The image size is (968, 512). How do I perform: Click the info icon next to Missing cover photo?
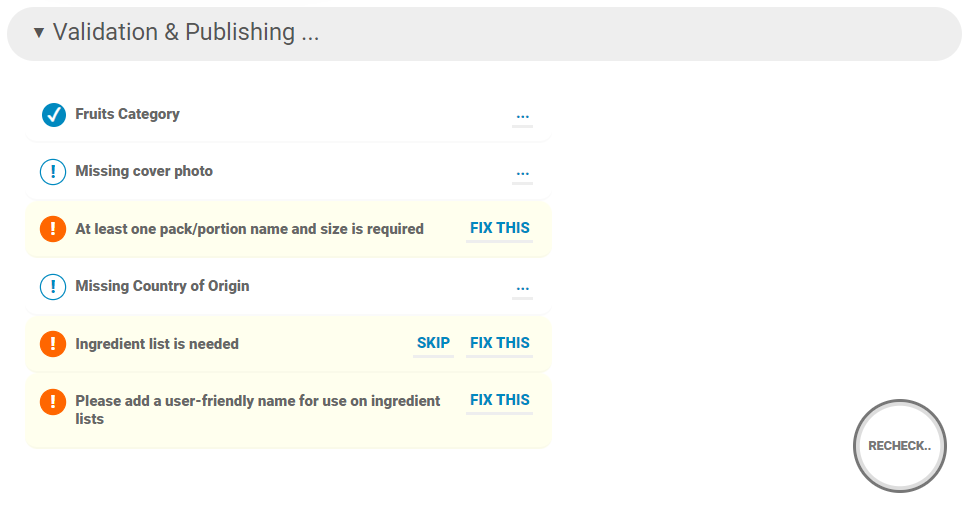point(53,172)
